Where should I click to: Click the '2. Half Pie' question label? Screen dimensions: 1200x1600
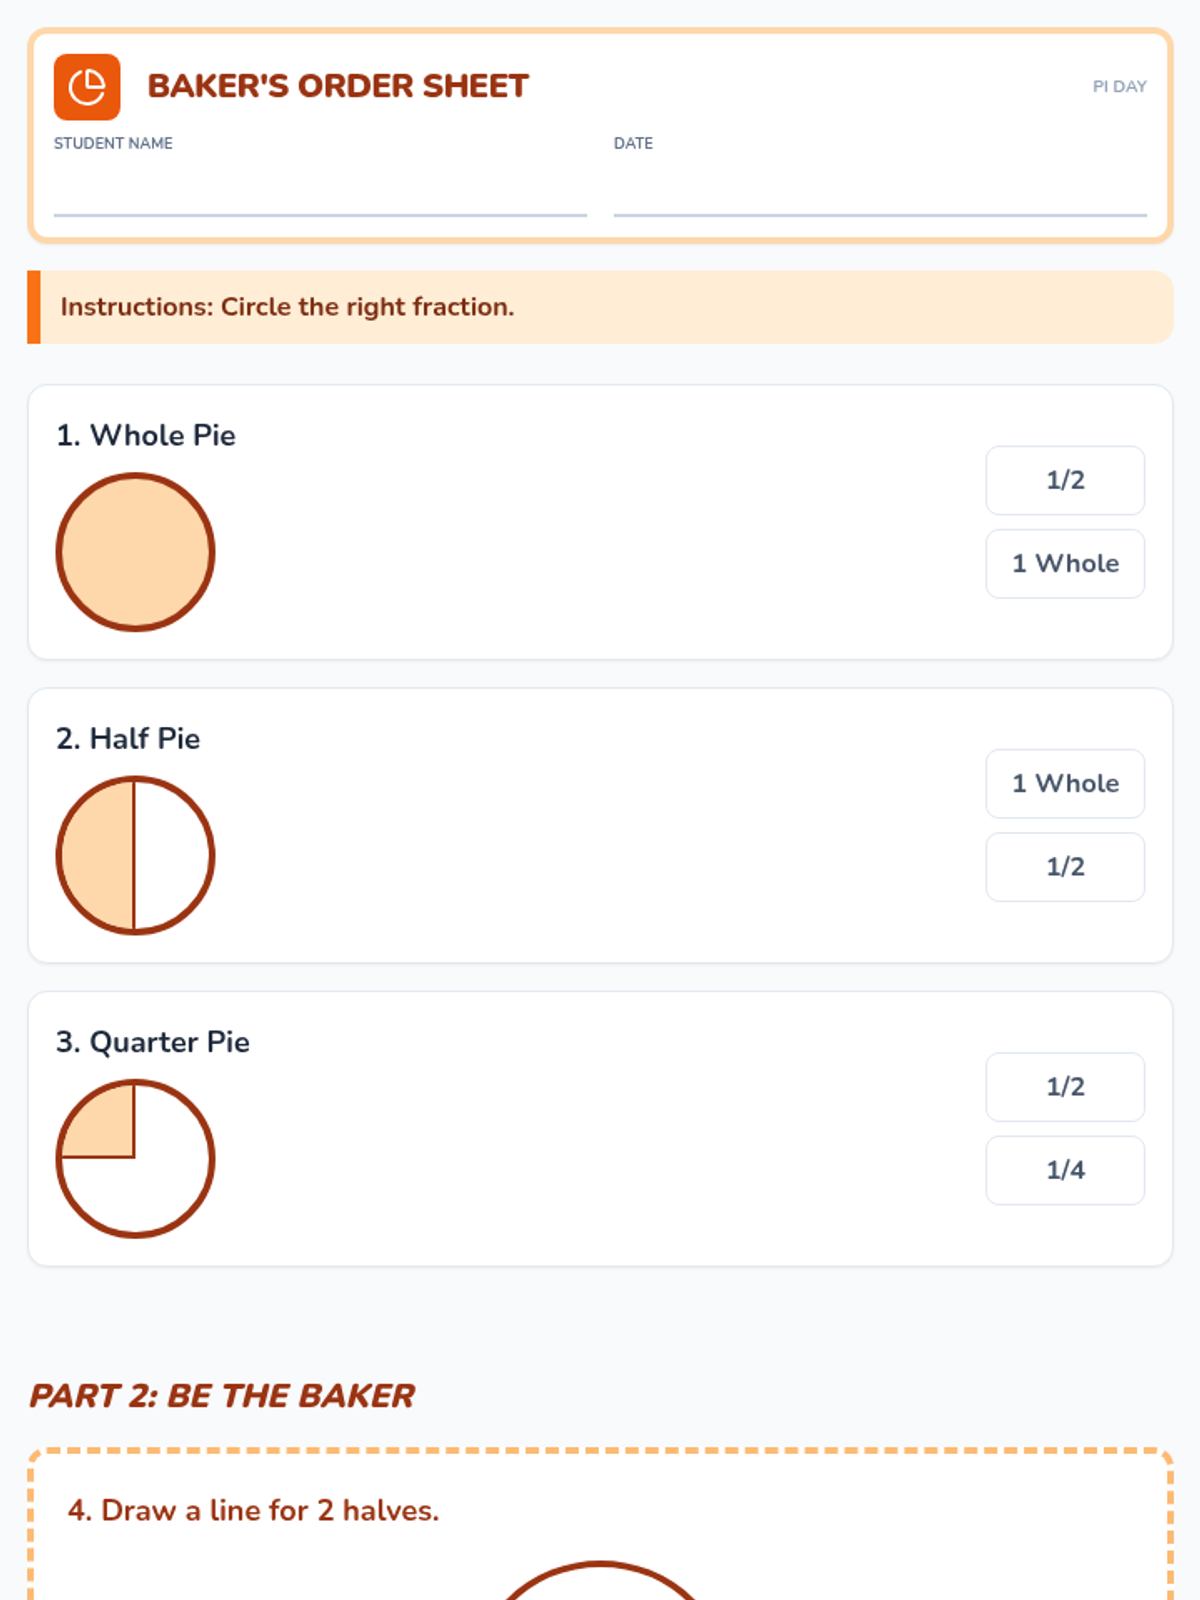tap(128, 739)
